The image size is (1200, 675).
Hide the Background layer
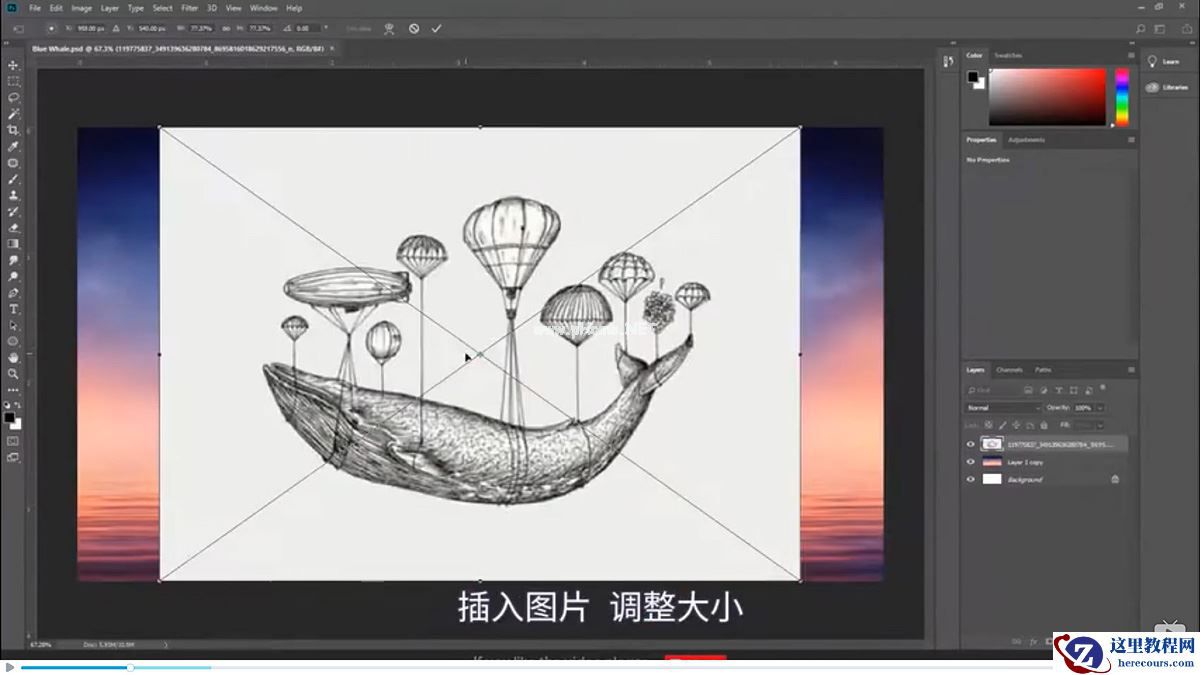(x=971, y=479)
